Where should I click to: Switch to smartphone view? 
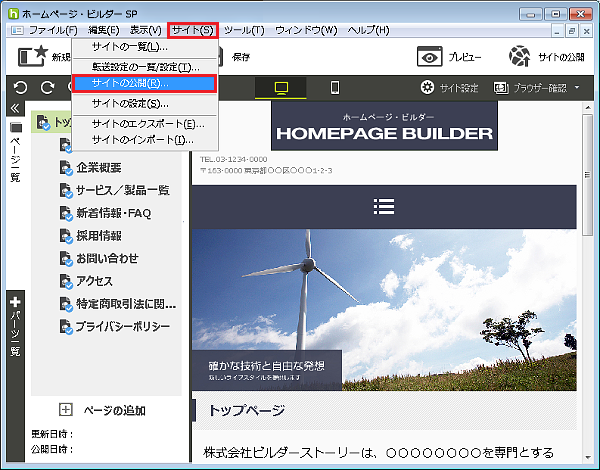335,88
